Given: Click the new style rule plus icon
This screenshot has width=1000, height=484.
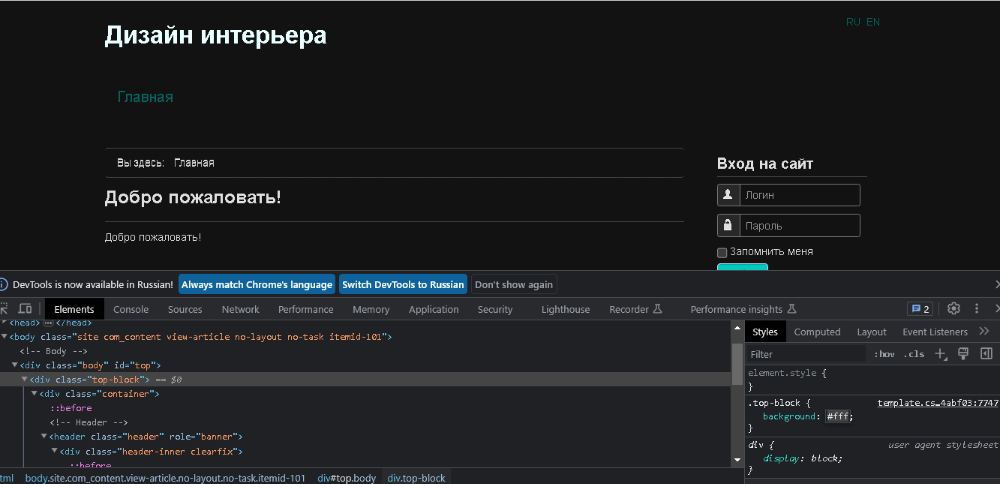Looking at the screenshot, I should pyautogui.click(x=940, y=354).
